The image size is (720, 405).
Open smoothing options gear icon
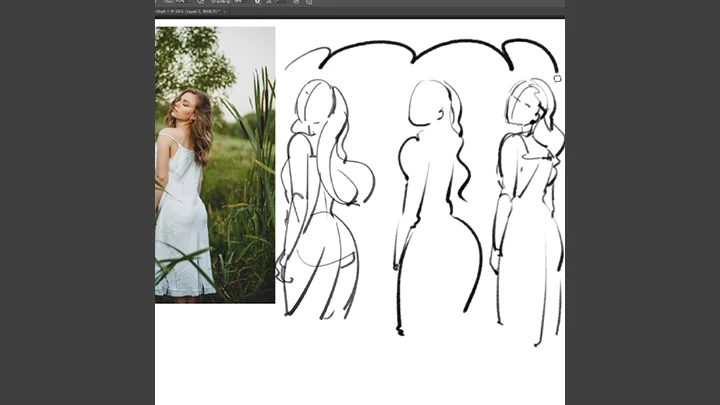[x=257, y=2]
